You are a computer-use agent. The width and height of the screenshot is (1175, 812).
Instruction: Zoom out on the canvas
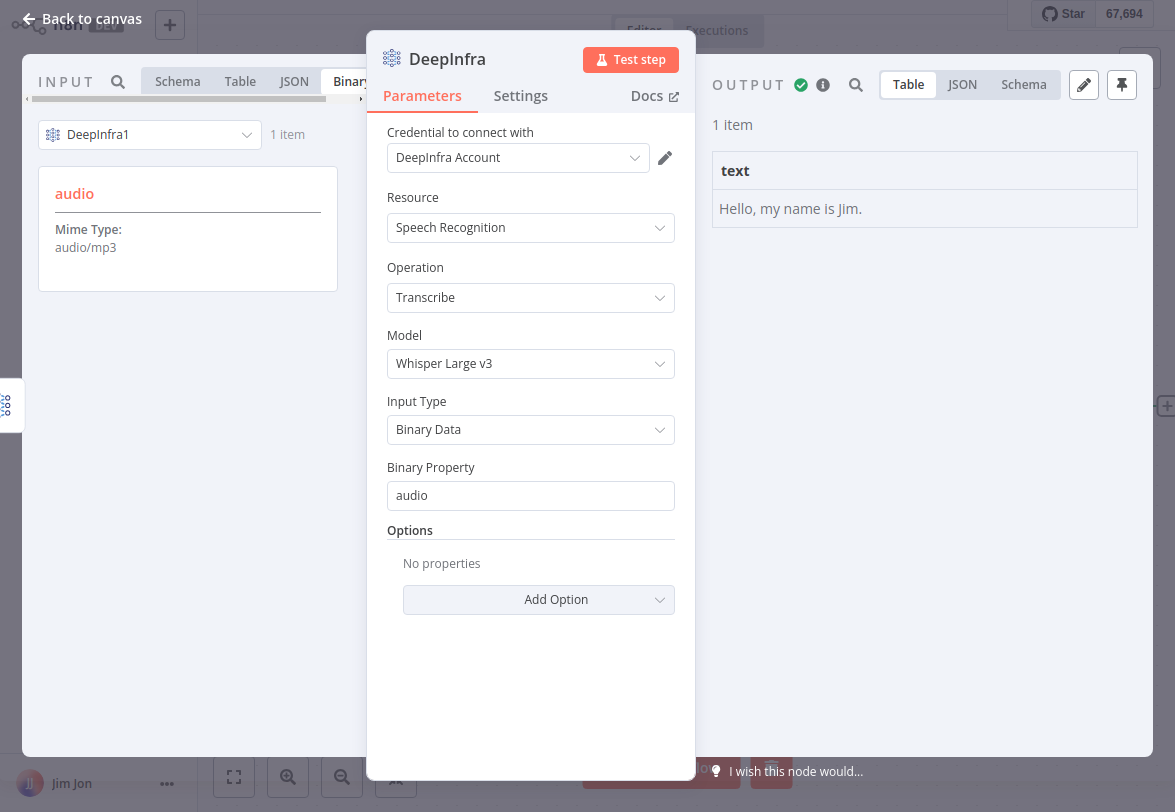342,777
